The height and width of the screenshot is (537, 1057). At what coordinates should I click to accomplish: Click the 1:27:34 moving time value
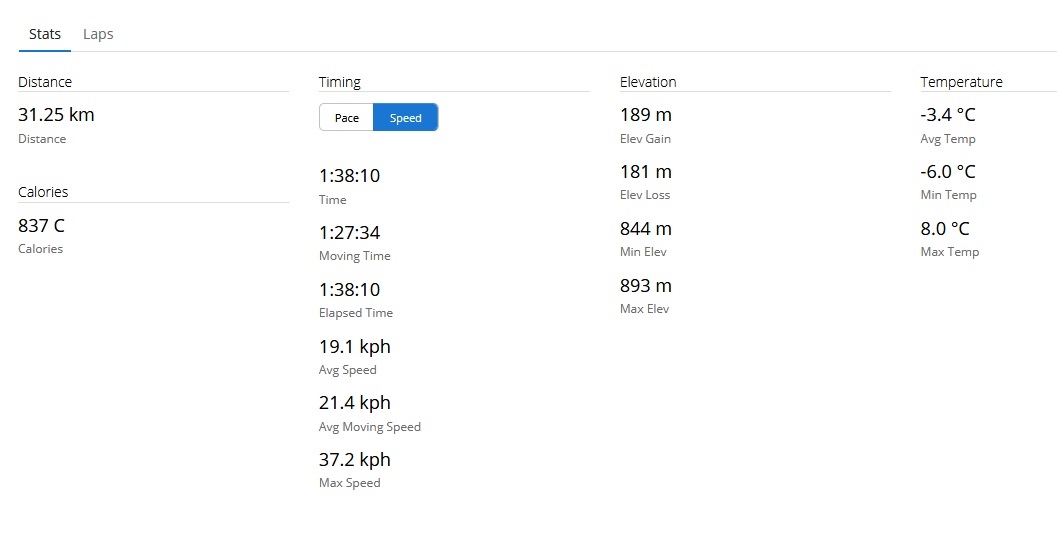[x=349, y=233]
